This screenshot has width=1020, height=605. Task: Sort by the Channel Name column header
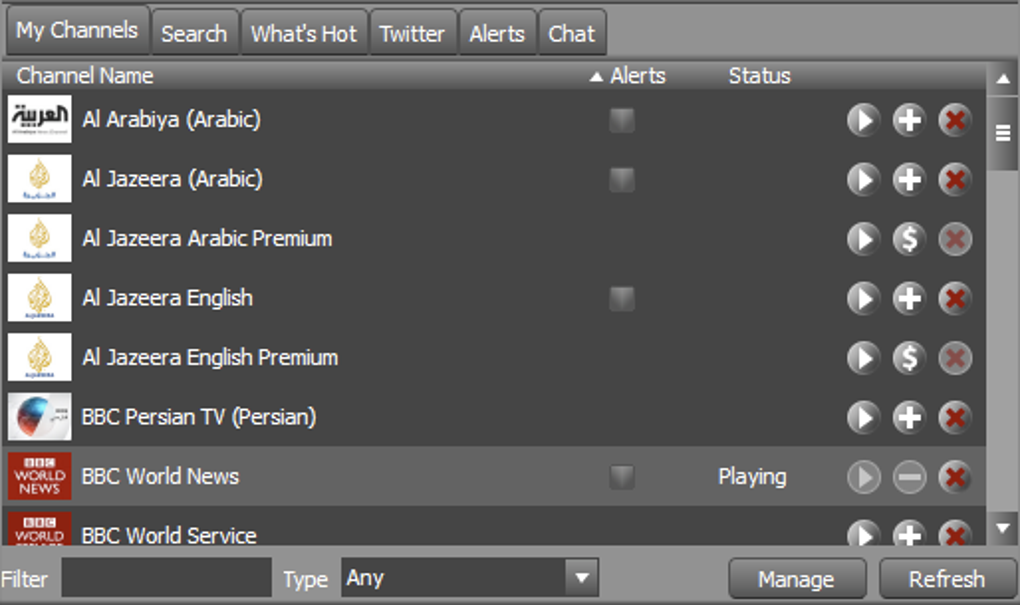click(85, 76)
